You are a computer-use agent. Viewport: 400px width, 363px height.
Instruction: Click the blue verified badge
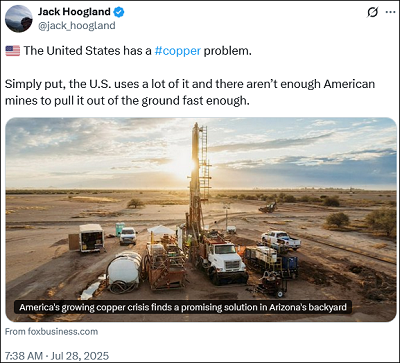(119, 12)
